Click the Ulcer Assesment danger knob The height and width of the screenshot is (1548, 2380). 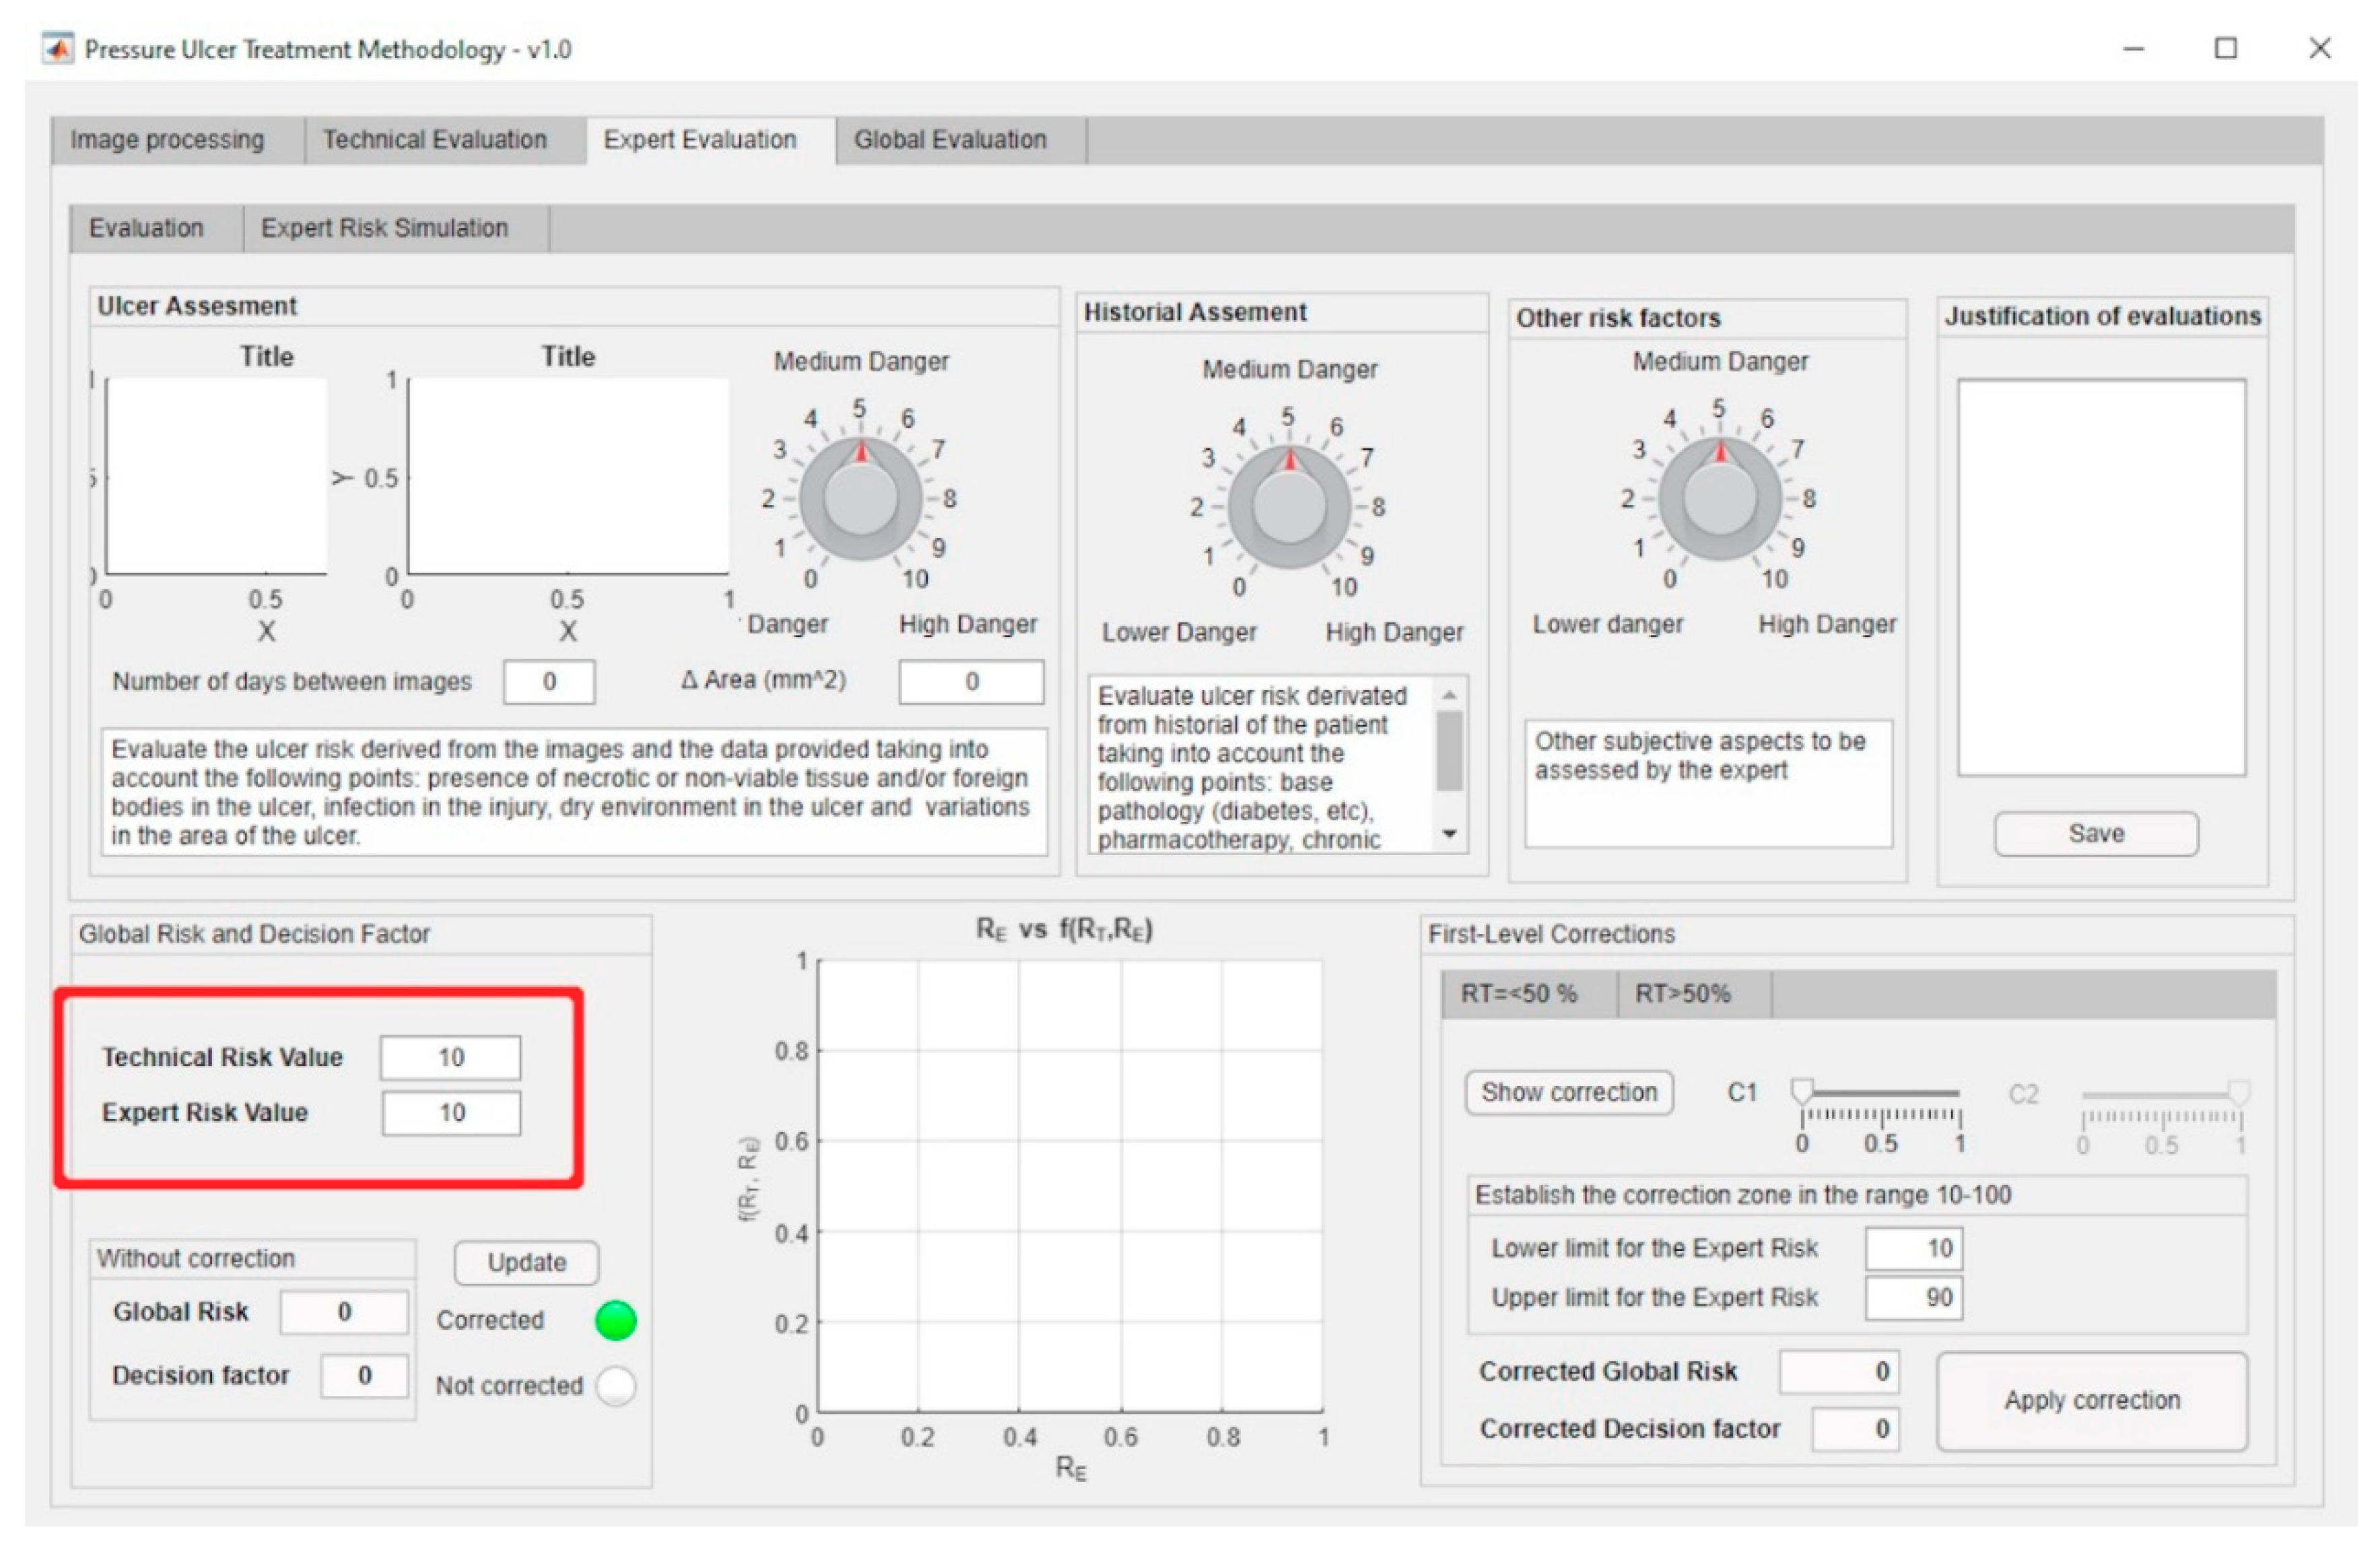(860, 498)
